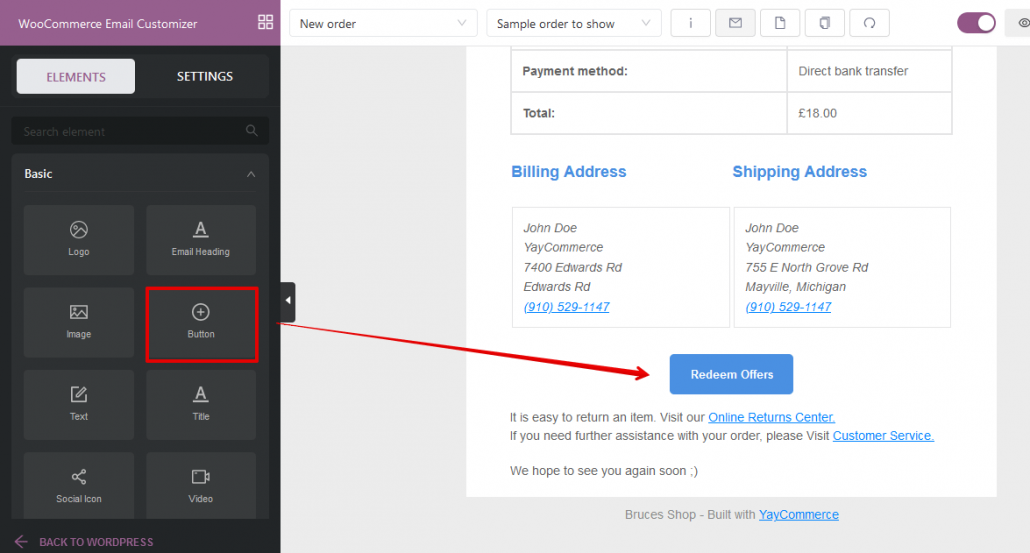Add the Text element
The width and height of the screenshot is (1030, 553).
tap(79, 405)
